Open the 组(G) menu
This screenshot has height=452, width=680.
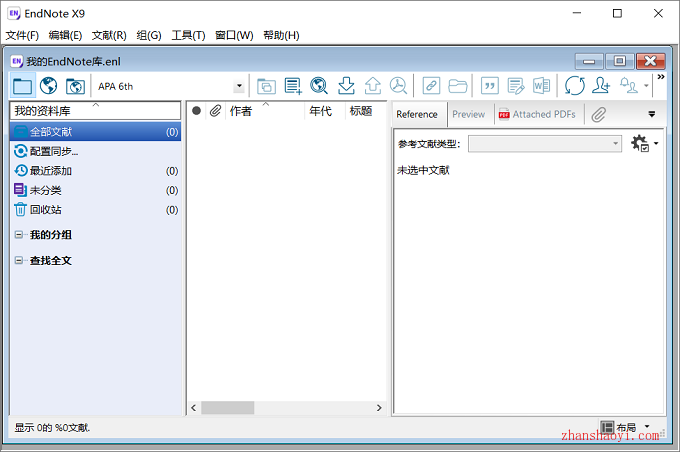[149, 35]
